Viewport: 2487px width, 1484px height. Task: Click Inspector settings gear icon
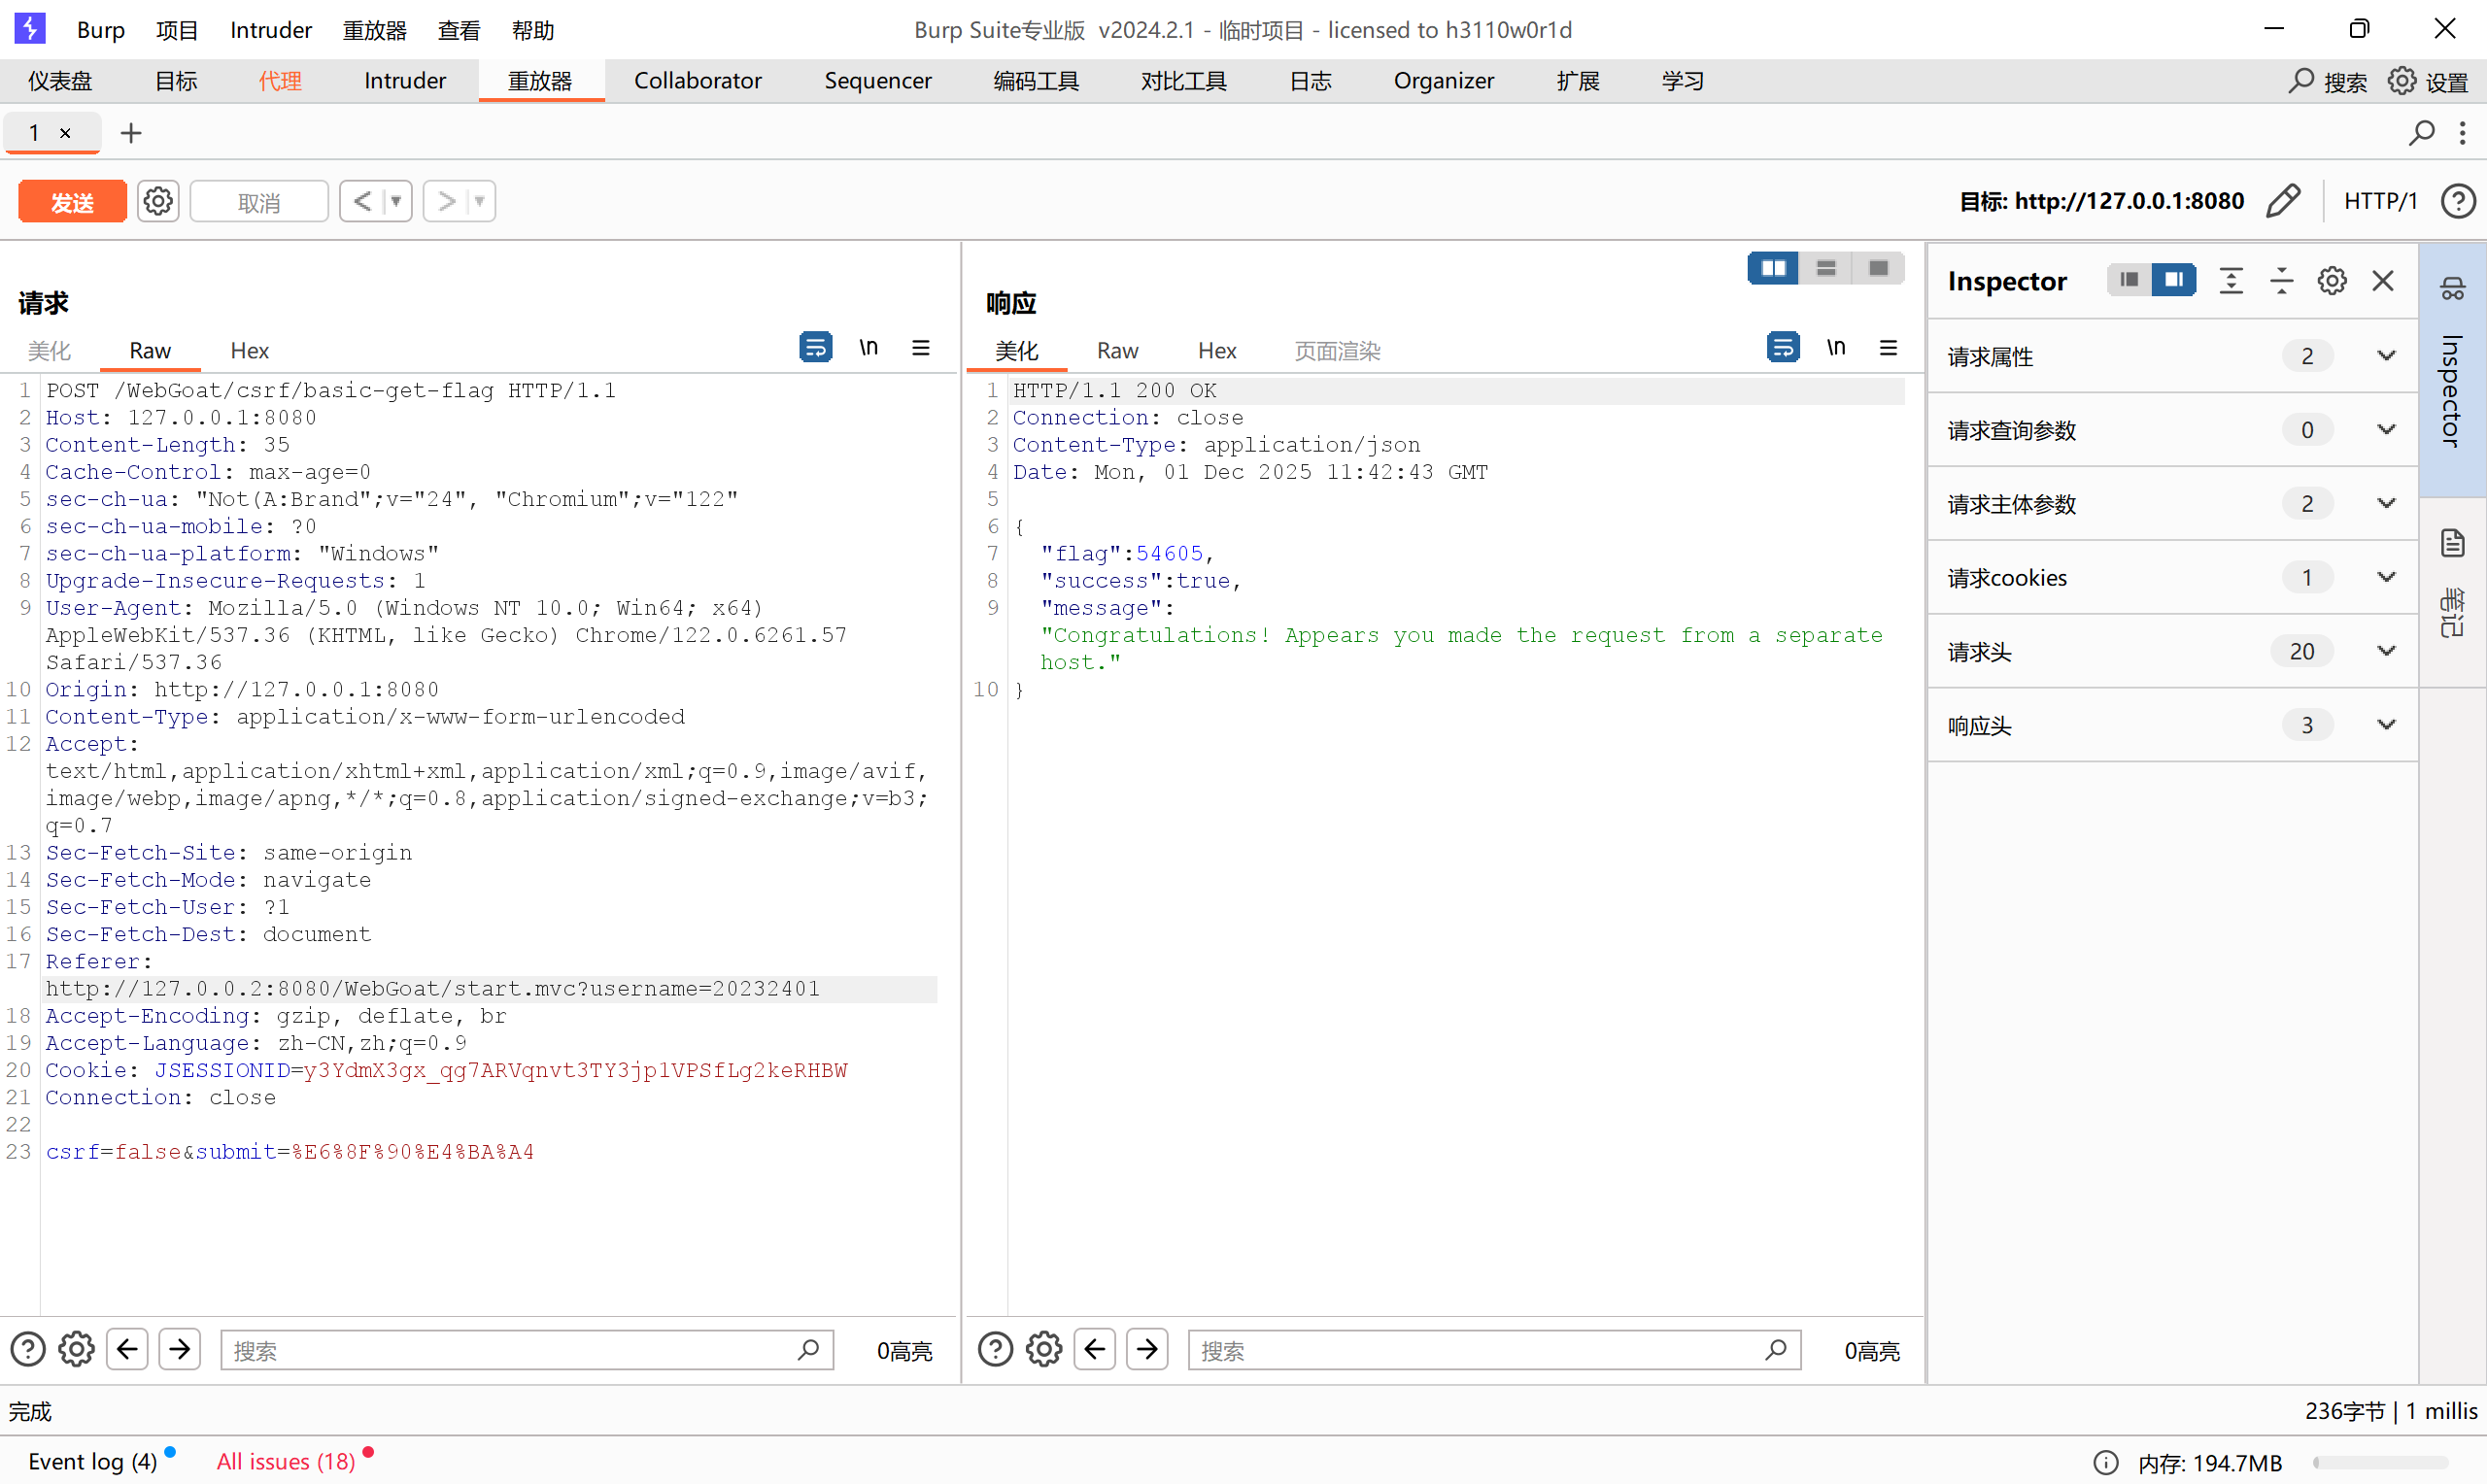pyautogui.click(x=2331, y=281)
